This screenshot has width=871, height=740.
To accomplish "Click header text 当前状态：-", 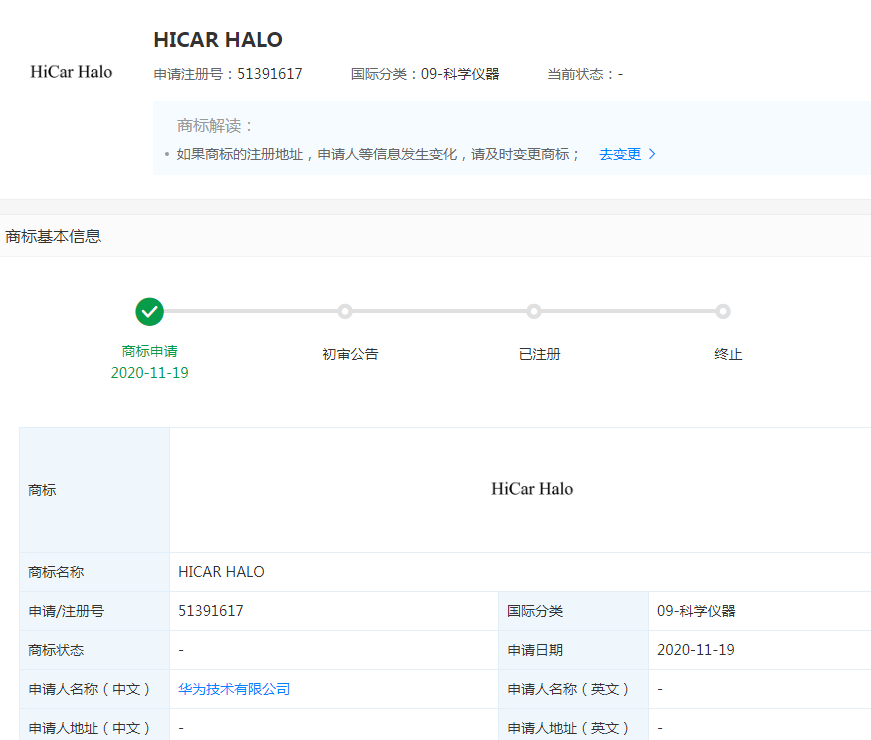I will [585, 74].
